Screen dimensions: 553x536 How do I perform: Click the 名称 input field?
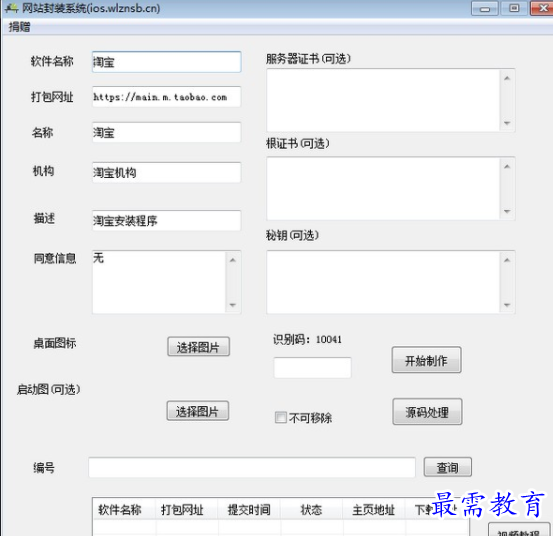tap(166, 132)
